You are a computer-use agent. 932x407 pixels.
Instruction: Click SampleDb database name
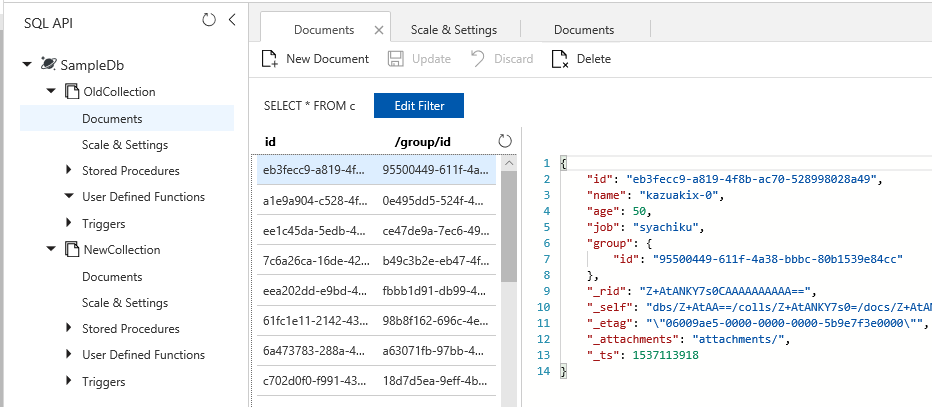coord(92,65)
